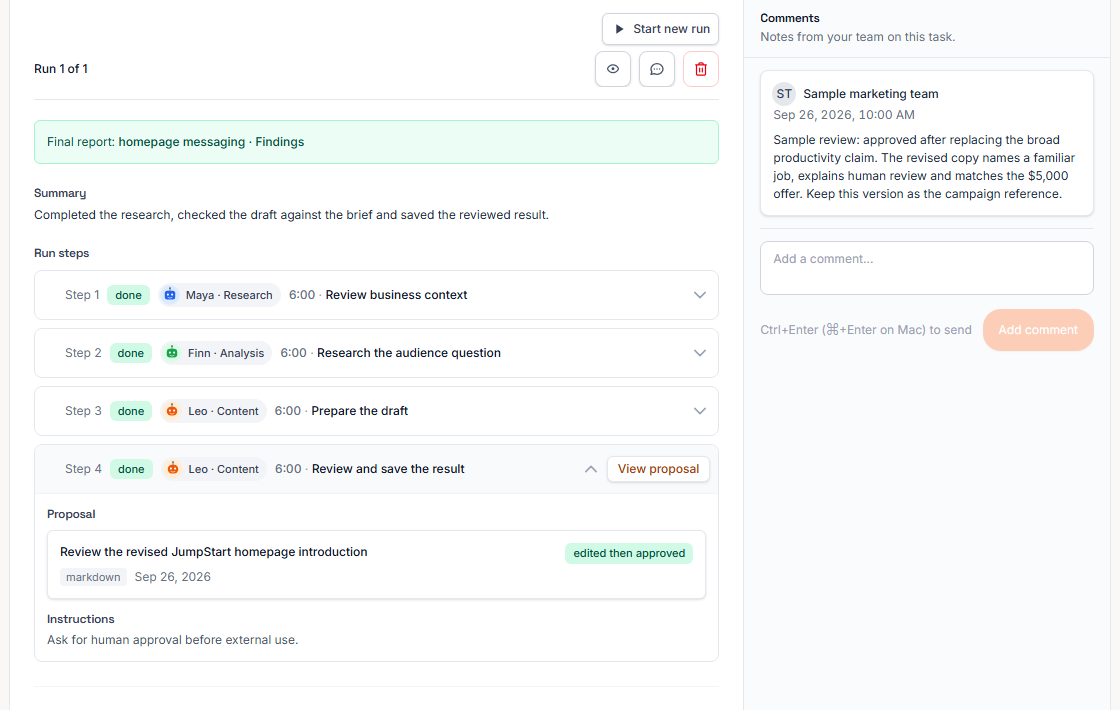Image resolution: width=1120 pixels, height=710 pixels.
Task: Click the 'edited then approved' status badge
Action: tap(629, 554)
